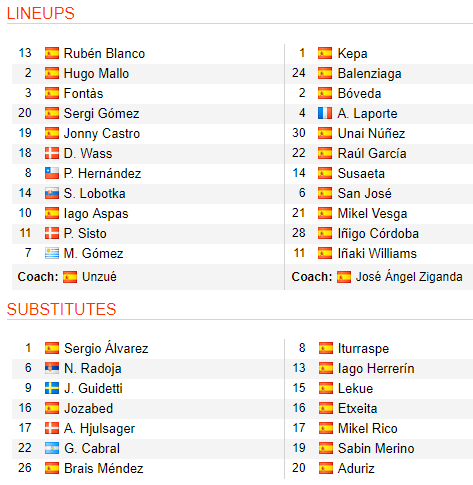The image size is (473, 485).
Task: Open coach José Ángel Ziganda profile
Action: pyautogui.click(x=409, y=277)
